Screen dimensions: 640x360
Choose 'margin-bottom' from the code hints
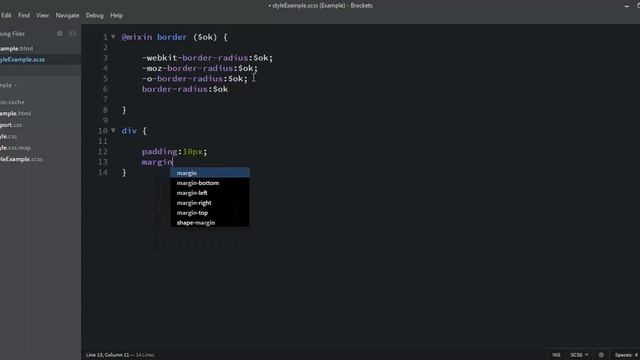coord(210,183)
